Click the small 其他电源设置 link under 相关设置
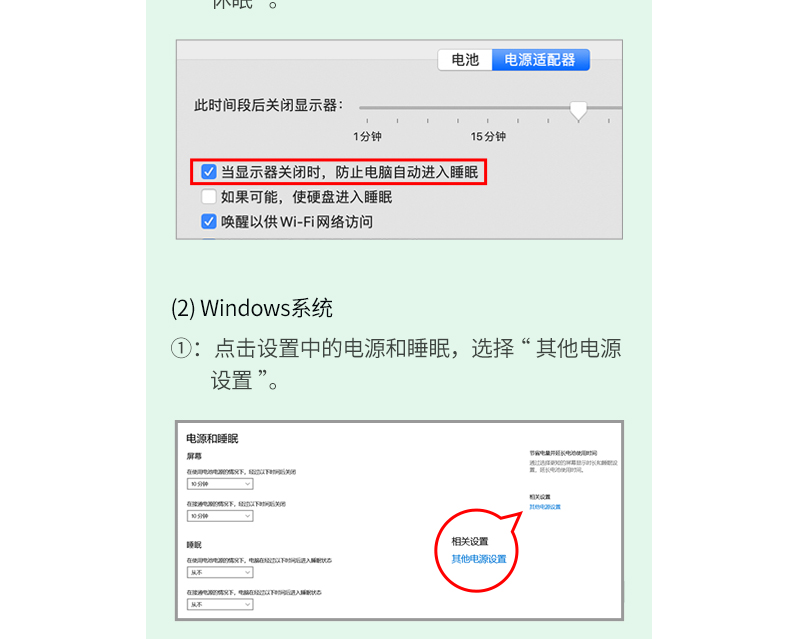790x639 pixels. coord(545,507)
